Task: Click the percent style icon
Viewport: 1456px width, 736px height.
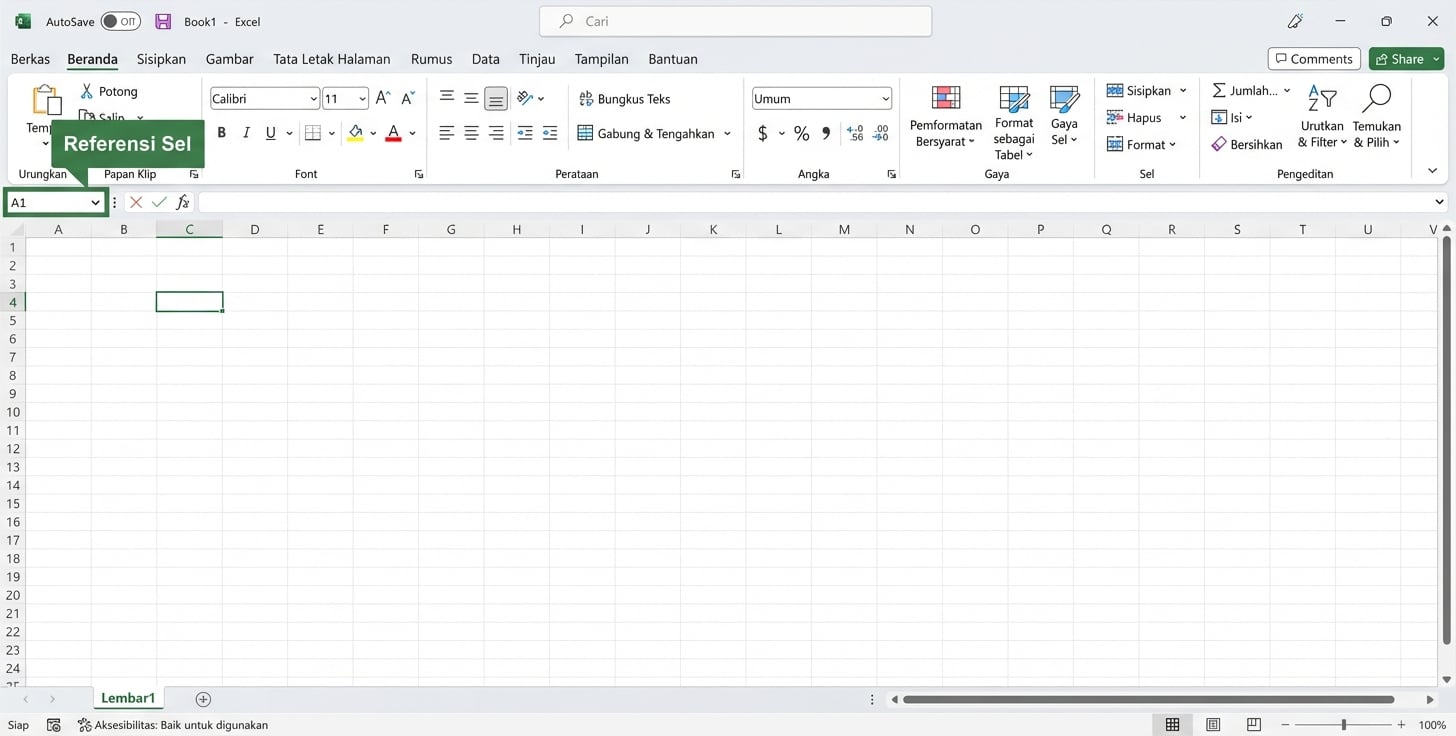Action: [801, 133]
